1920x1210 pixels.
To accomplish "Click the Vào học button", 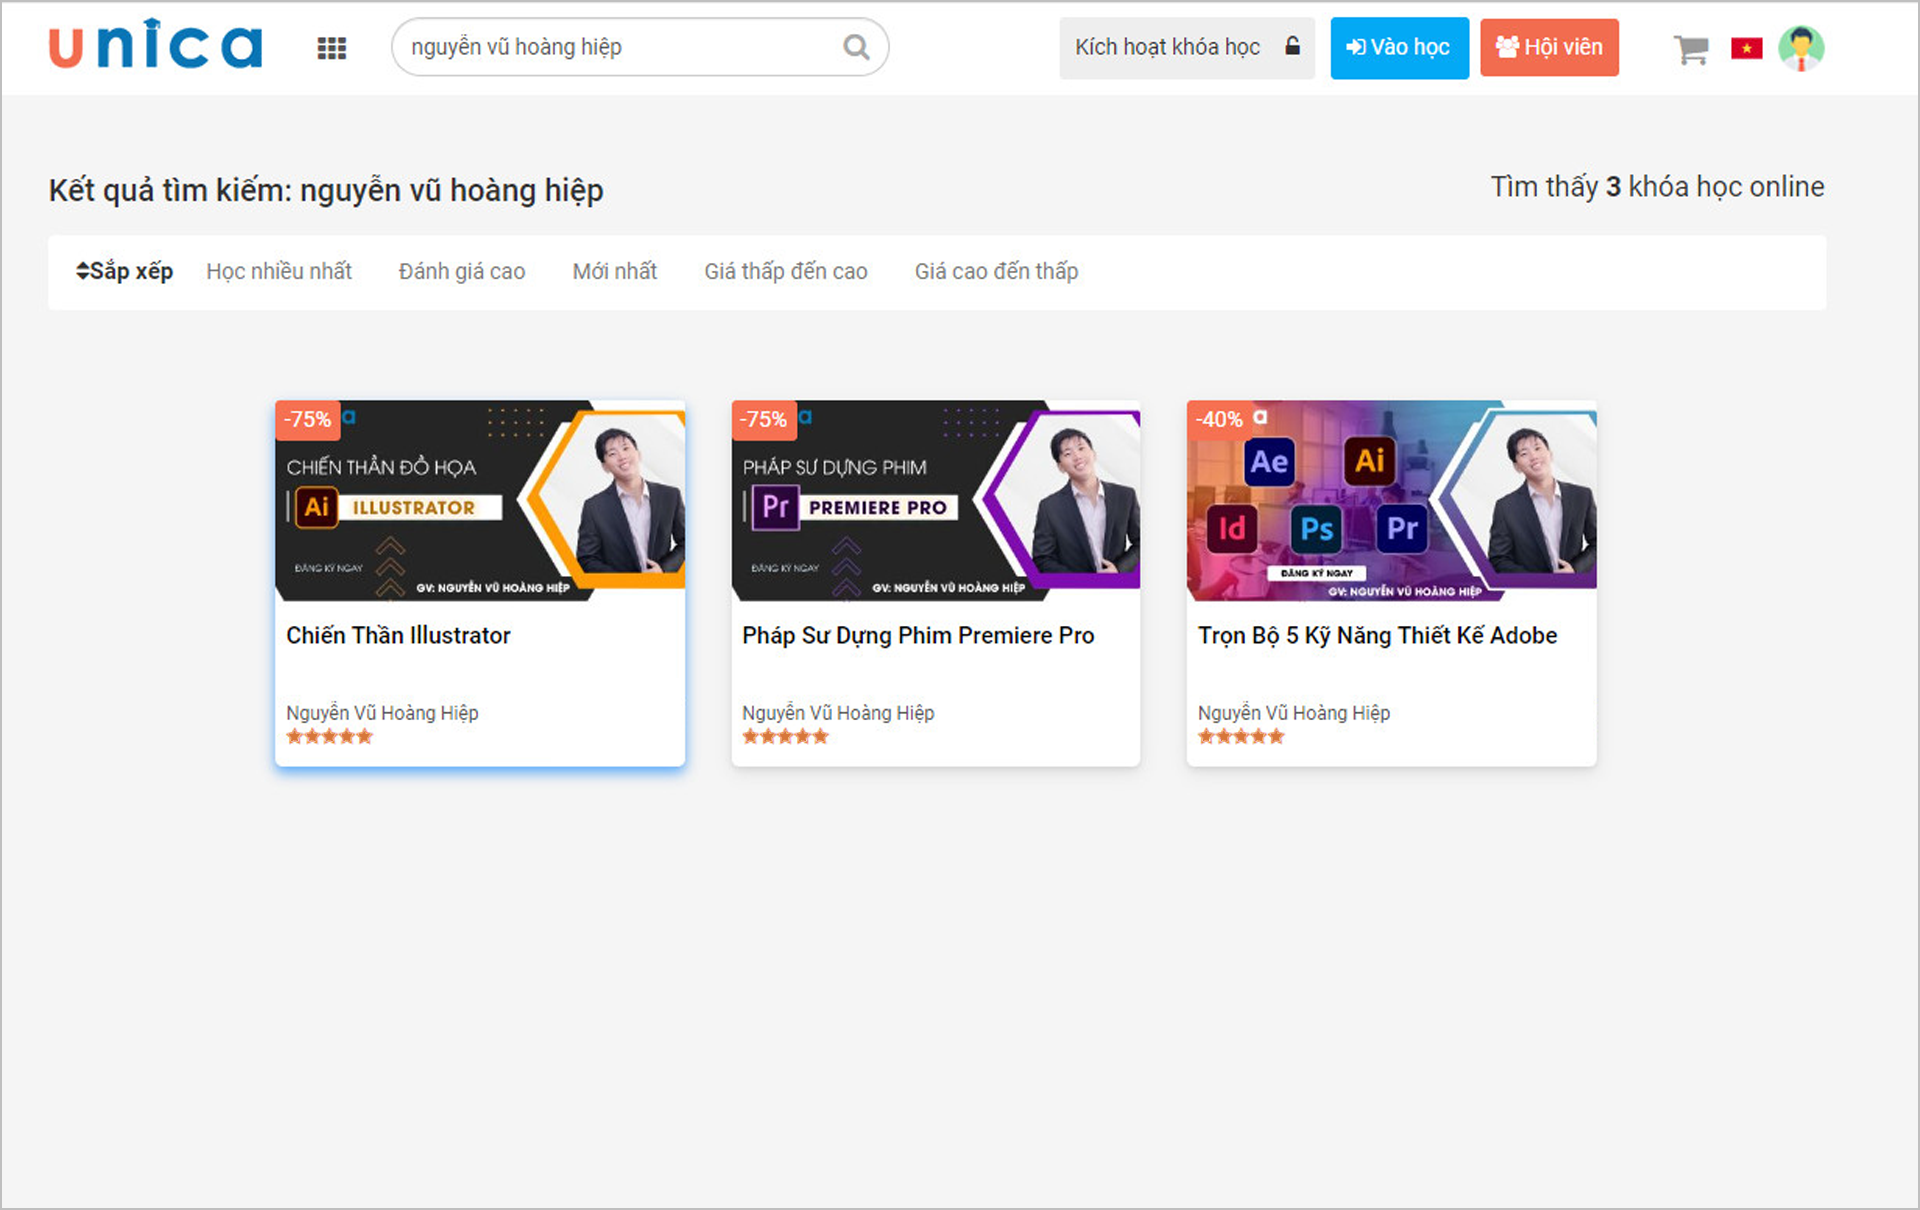I will click(x=1399, y=47).
